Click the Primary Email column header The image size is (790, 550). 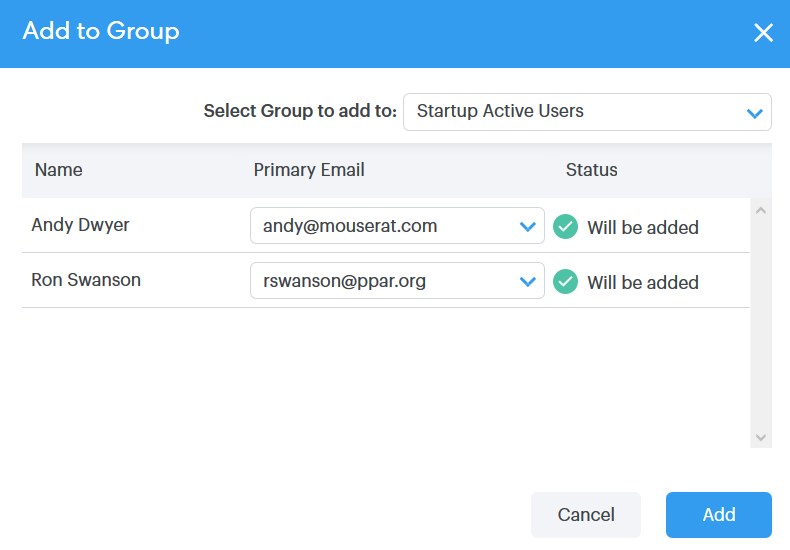click(x=309, y=170)
